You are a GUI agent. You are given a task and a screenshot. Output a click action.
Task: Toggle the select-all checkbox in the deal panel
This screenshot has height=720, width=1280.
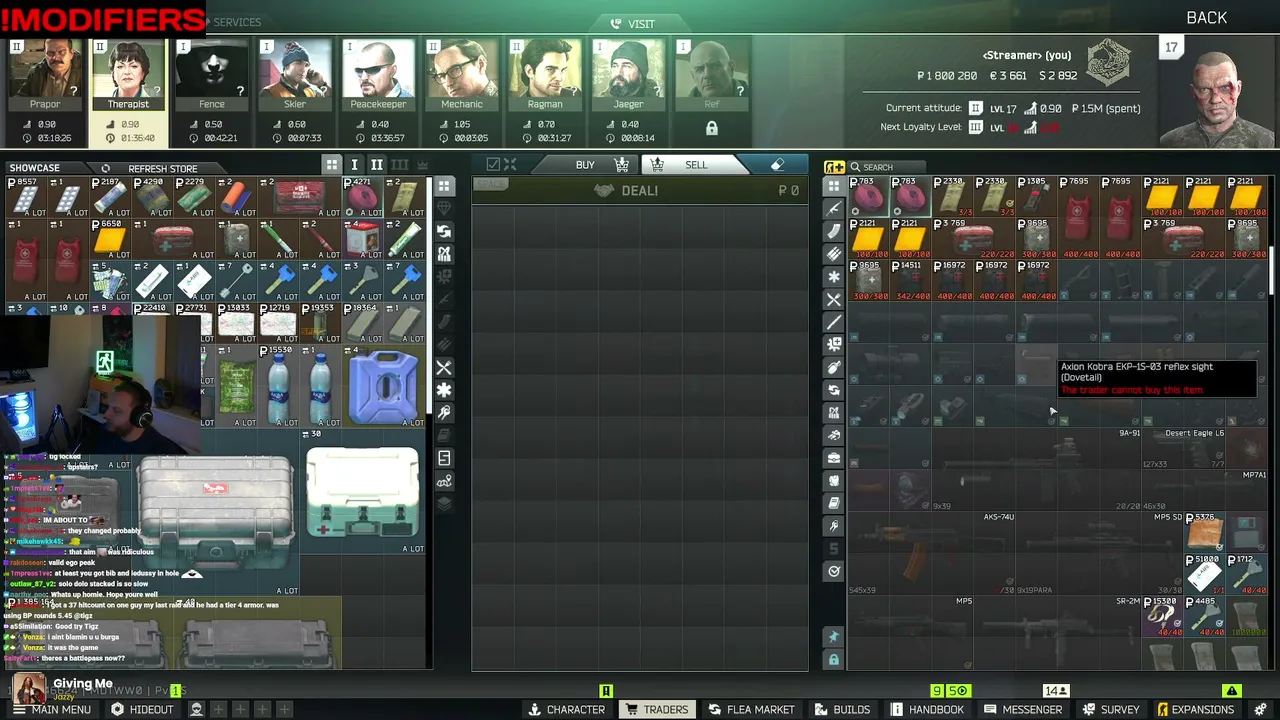(x=493, y=165)
